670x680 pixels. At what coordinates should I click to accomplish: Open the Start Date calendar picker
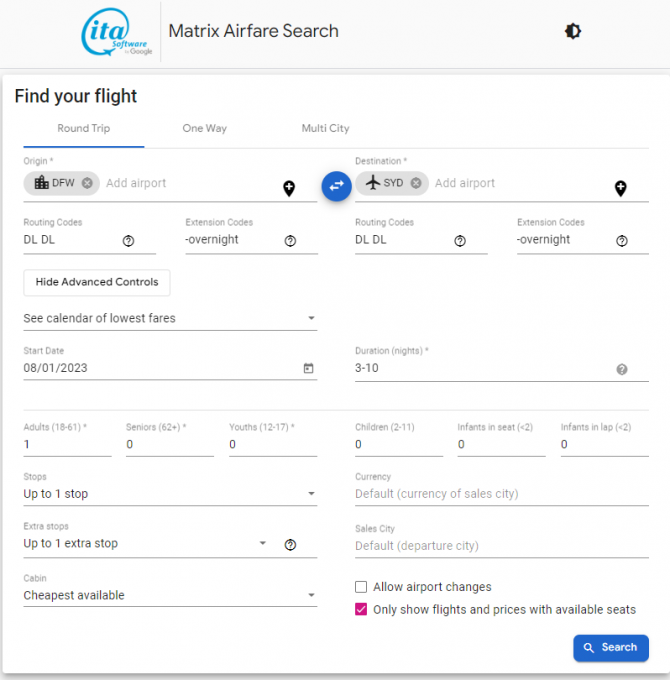[x=308, y=368]
